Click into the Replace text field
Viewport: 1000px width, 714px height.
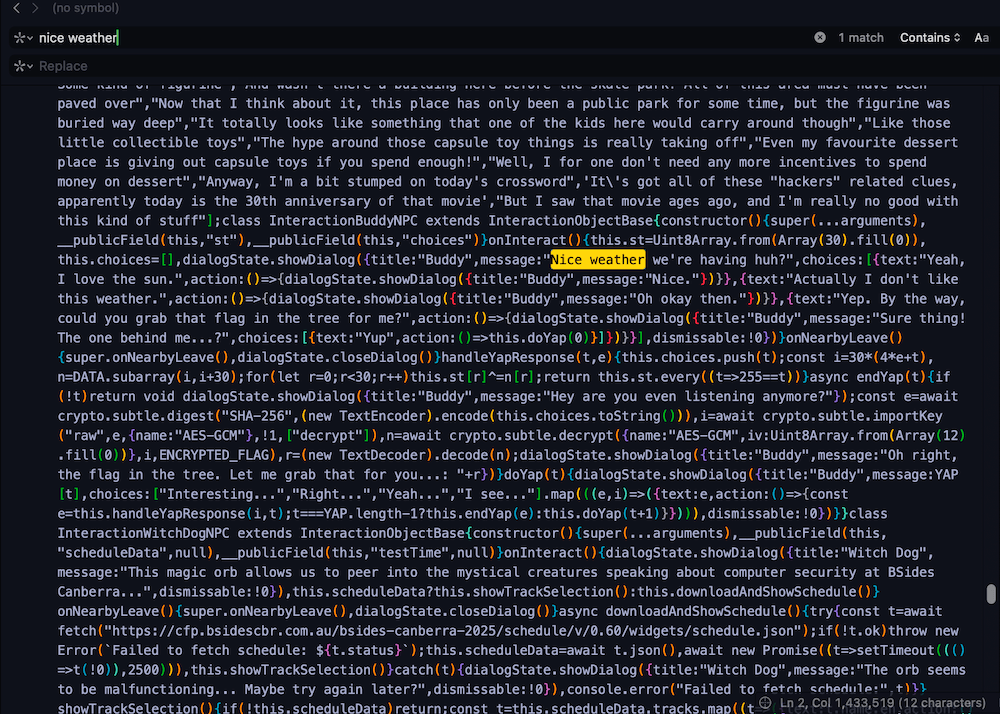(400, 66)
